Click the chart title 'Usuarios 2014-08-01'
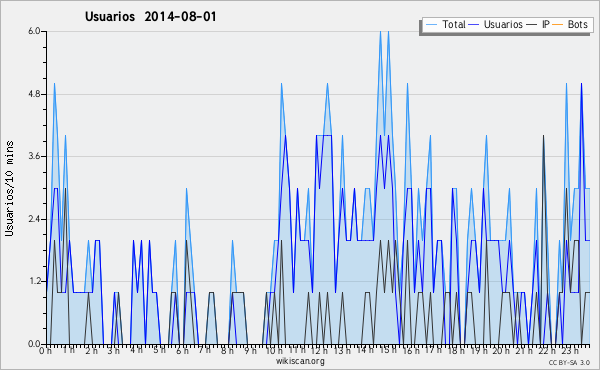 150,17
